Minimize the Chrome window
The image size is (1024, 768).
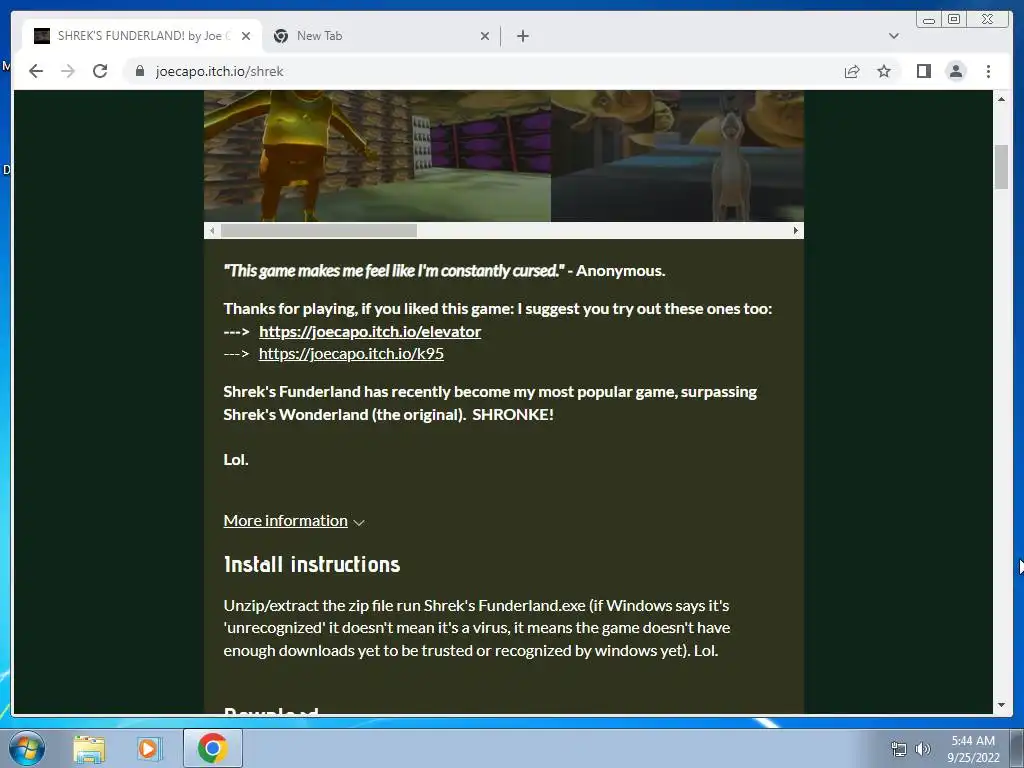coord(929,20)
